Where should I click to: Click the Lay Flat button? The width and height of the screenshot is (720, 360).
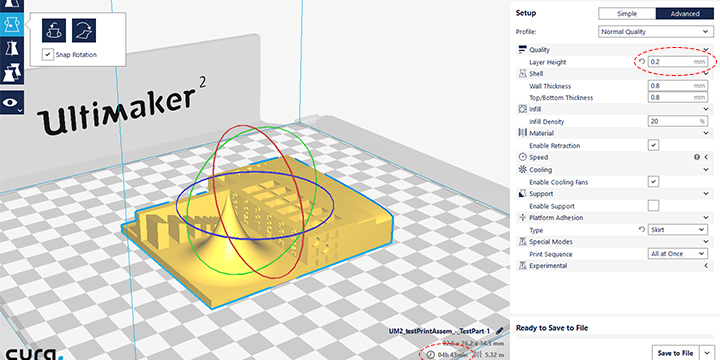click(x=84, y=30)
